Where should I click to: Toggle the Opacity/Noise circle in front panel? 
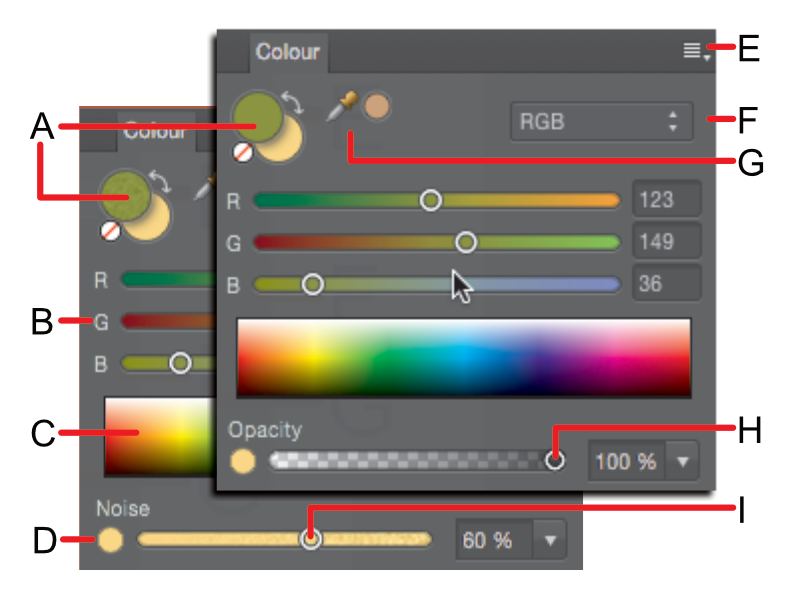point(243,461)
